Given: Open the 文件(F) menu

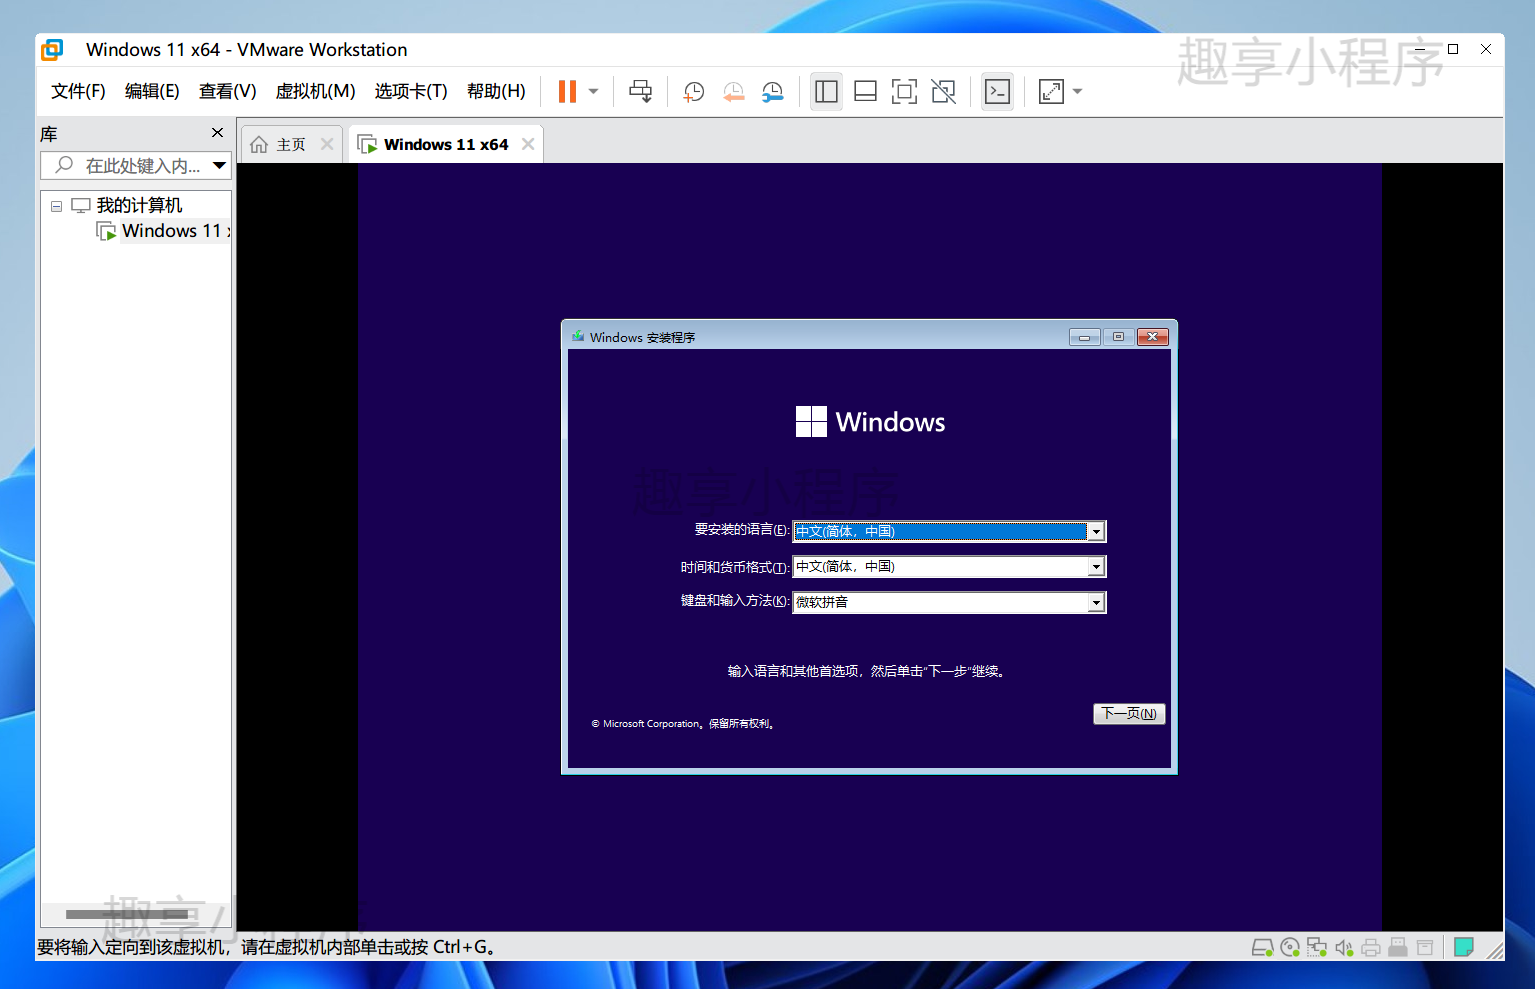Looking at the screenshot, I should [x=78, y=91].
